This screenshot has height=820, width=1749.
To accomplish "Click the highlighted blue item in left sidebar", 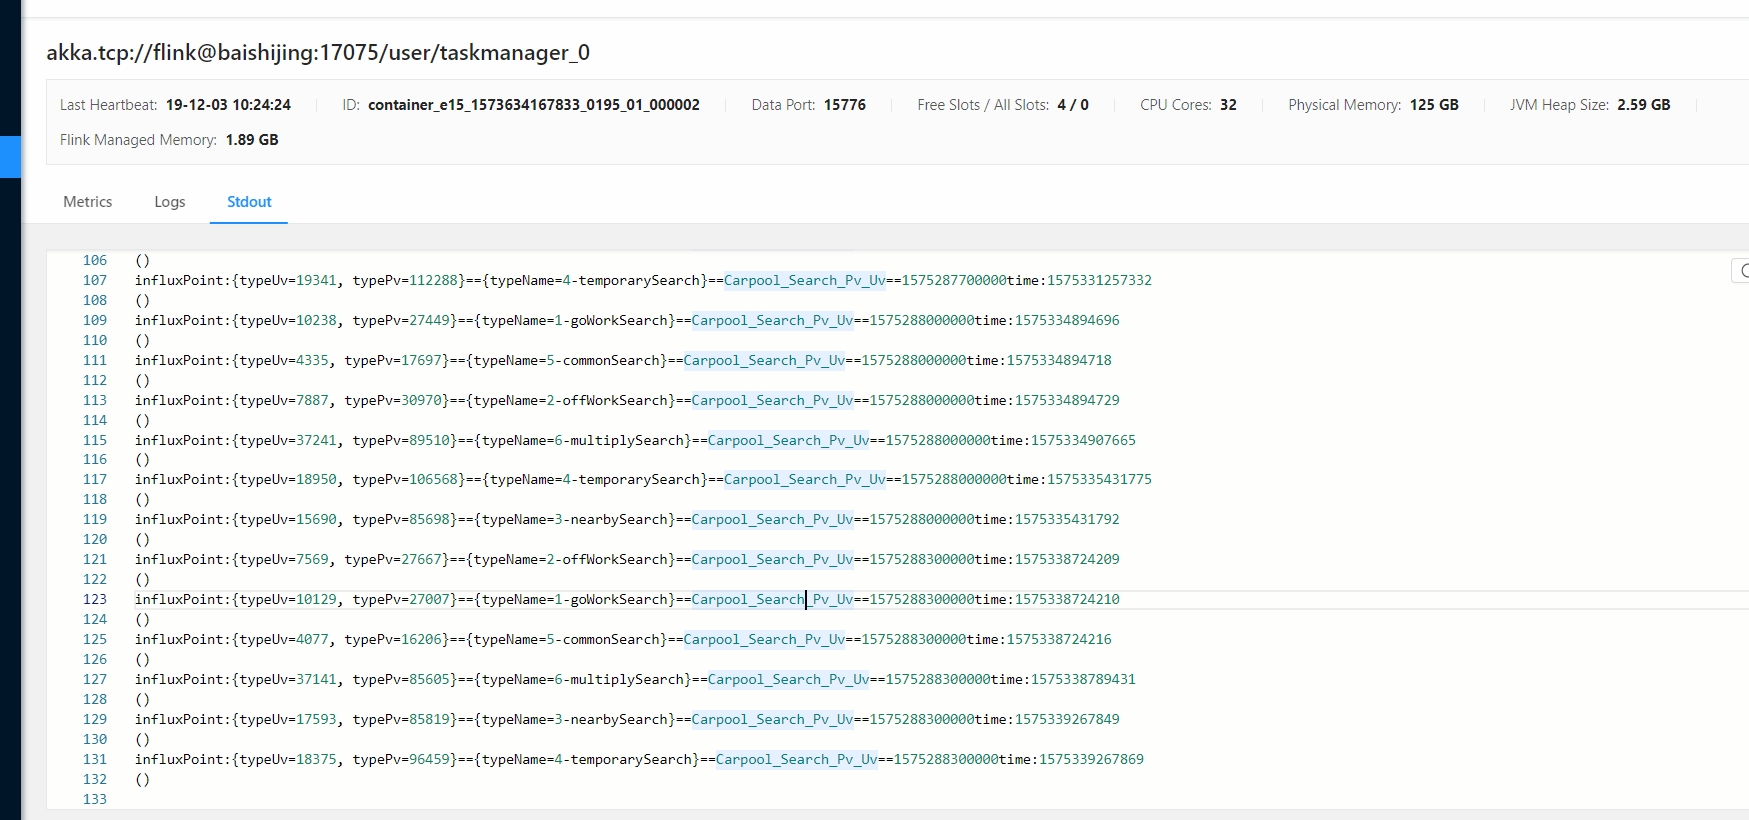I will click(x=10, y=157).
